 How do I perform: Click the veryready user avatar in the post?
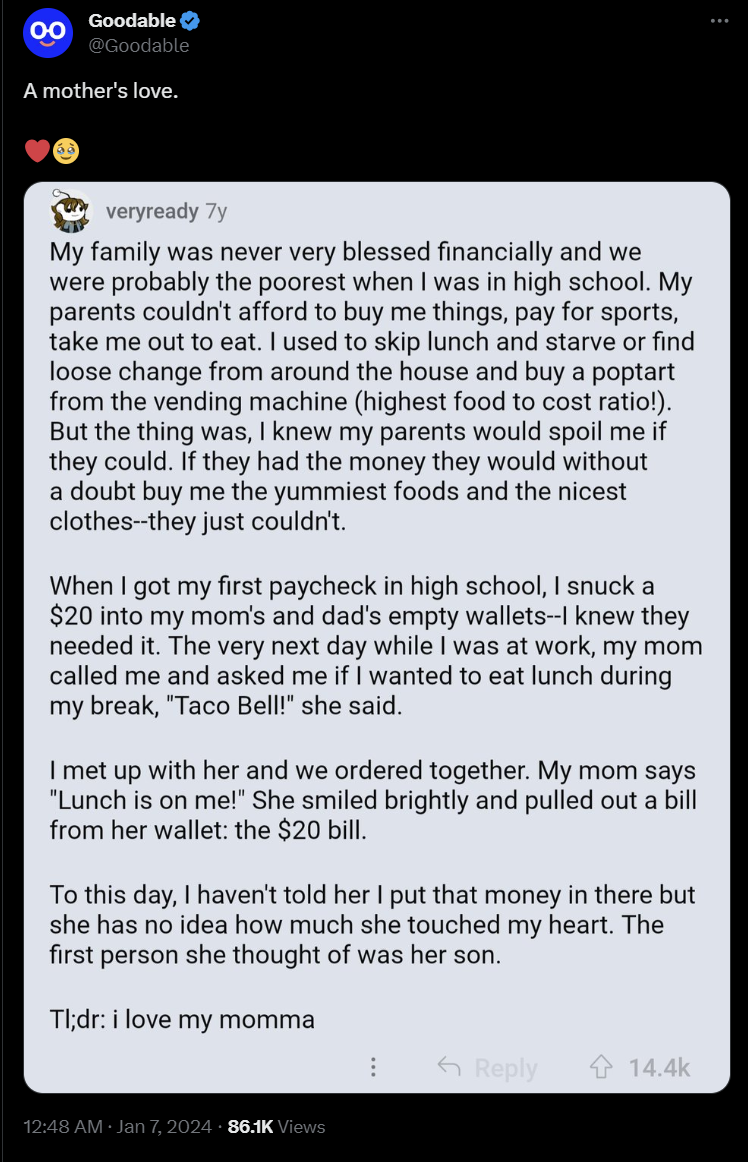[70, 211]
